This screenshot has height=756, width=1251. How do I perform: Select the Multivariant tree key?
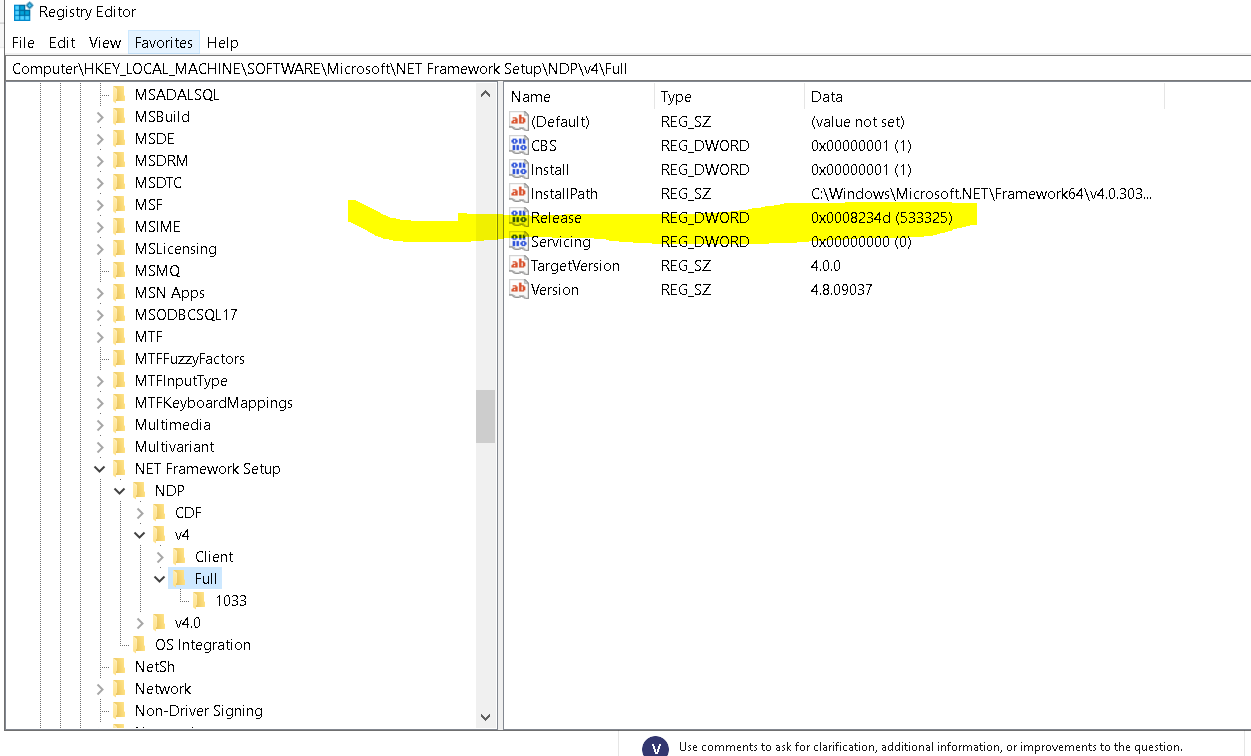tap(175, 446)
